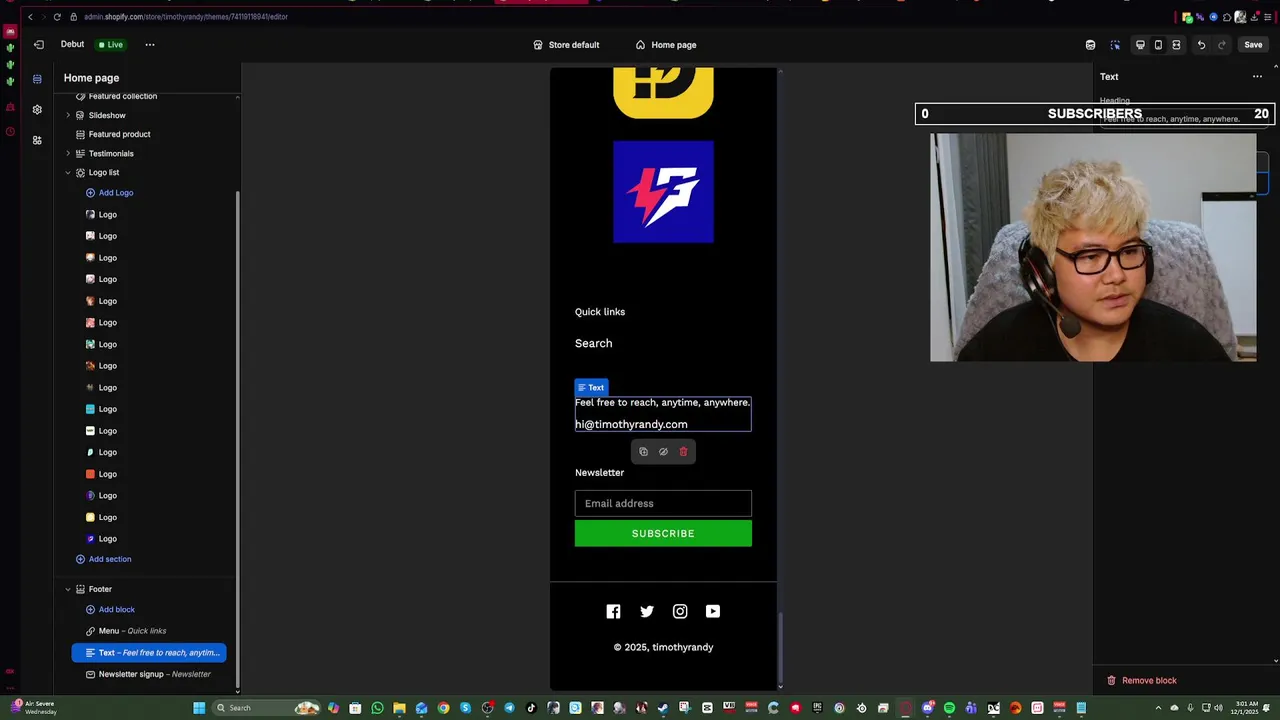The image size is (1280, 720).
Task: Expand the Testimonials section
Action: (x=68, y=154)
